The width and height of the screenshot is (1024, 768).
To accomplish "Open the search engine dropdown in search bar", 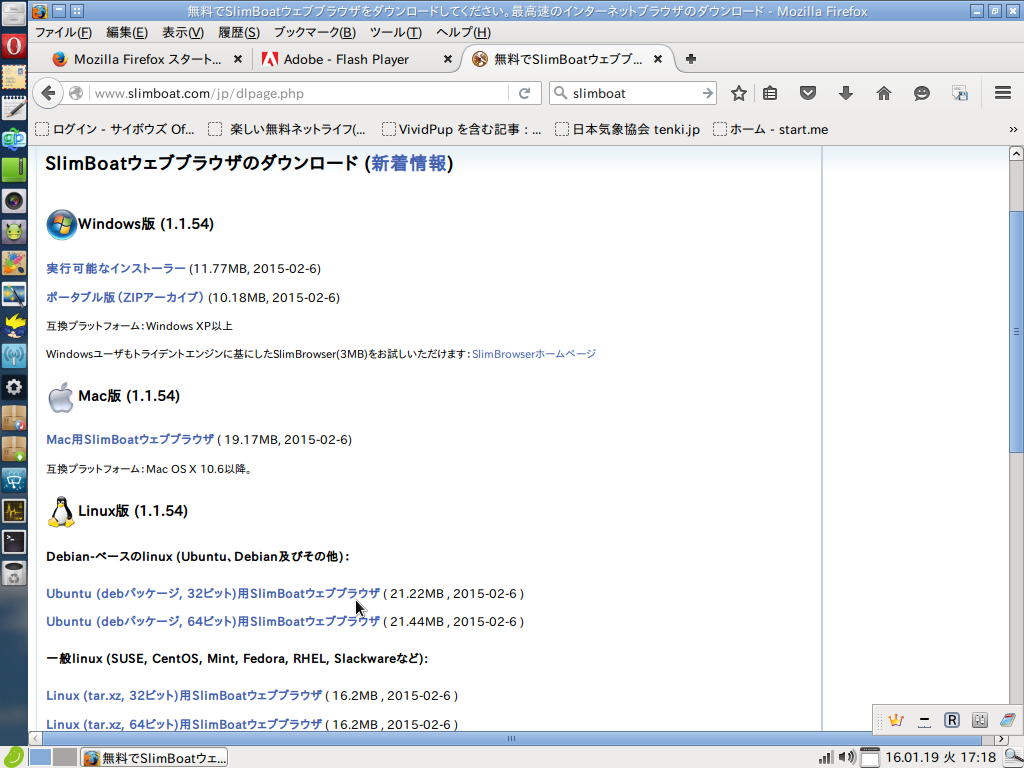I will (x=563, y=92).
